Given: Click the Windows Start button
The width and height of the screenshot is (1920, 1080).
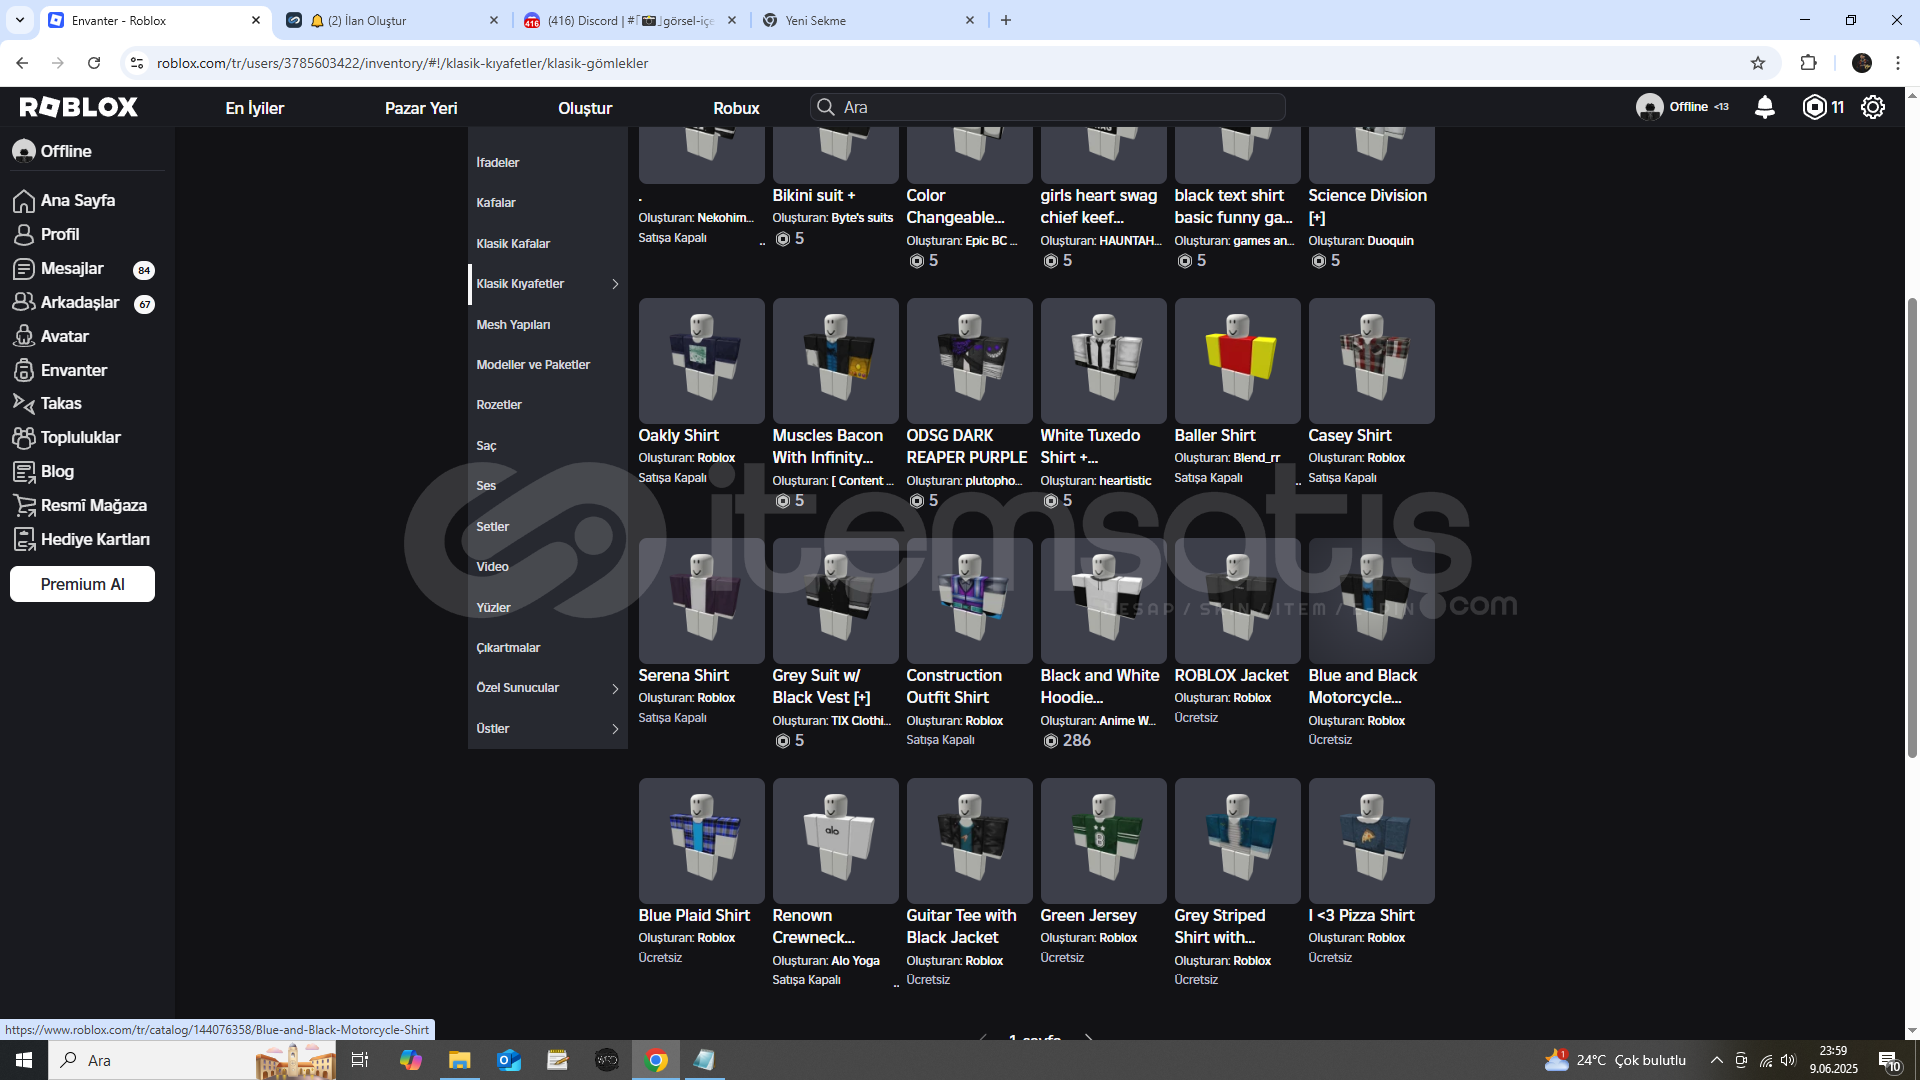Looking at the screenshot, I should pyautogui.click(x=24, y=1060).
